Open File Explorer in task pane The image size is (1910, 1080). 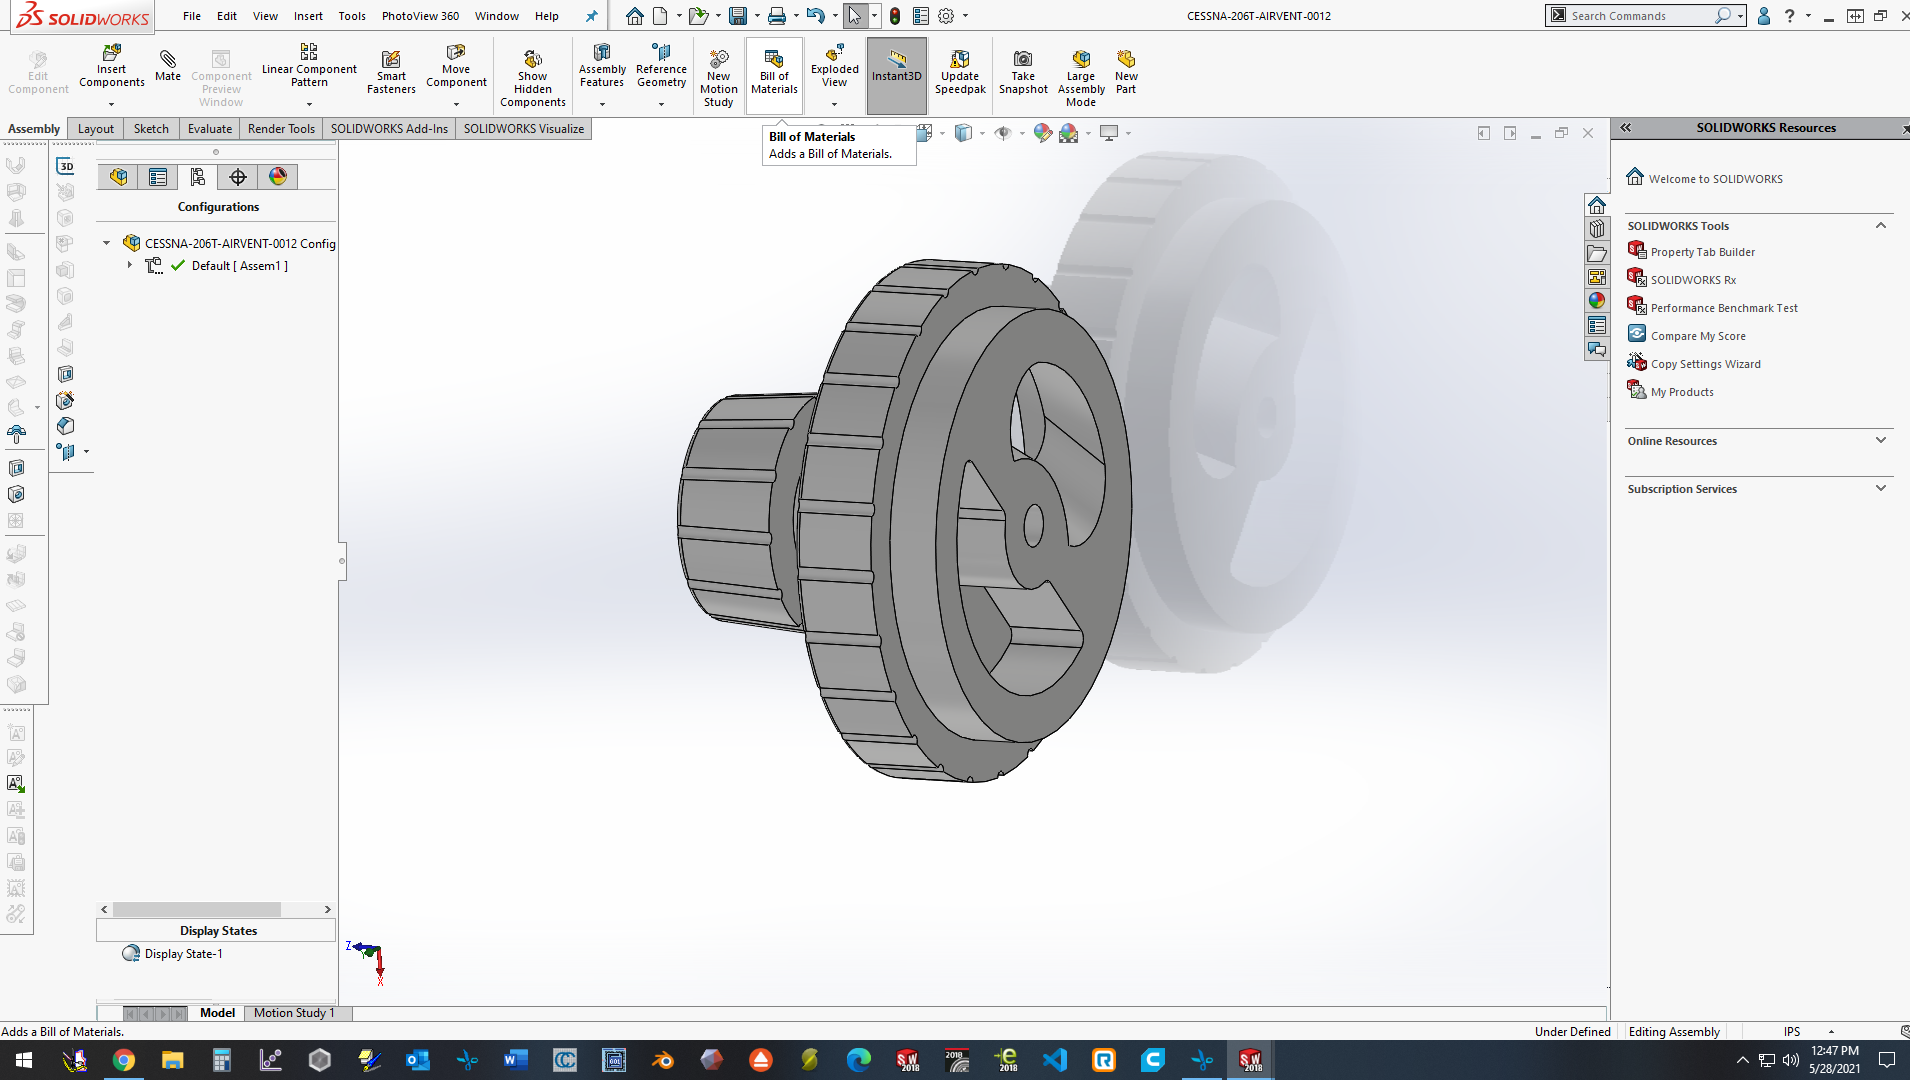tap(1597, 253)
